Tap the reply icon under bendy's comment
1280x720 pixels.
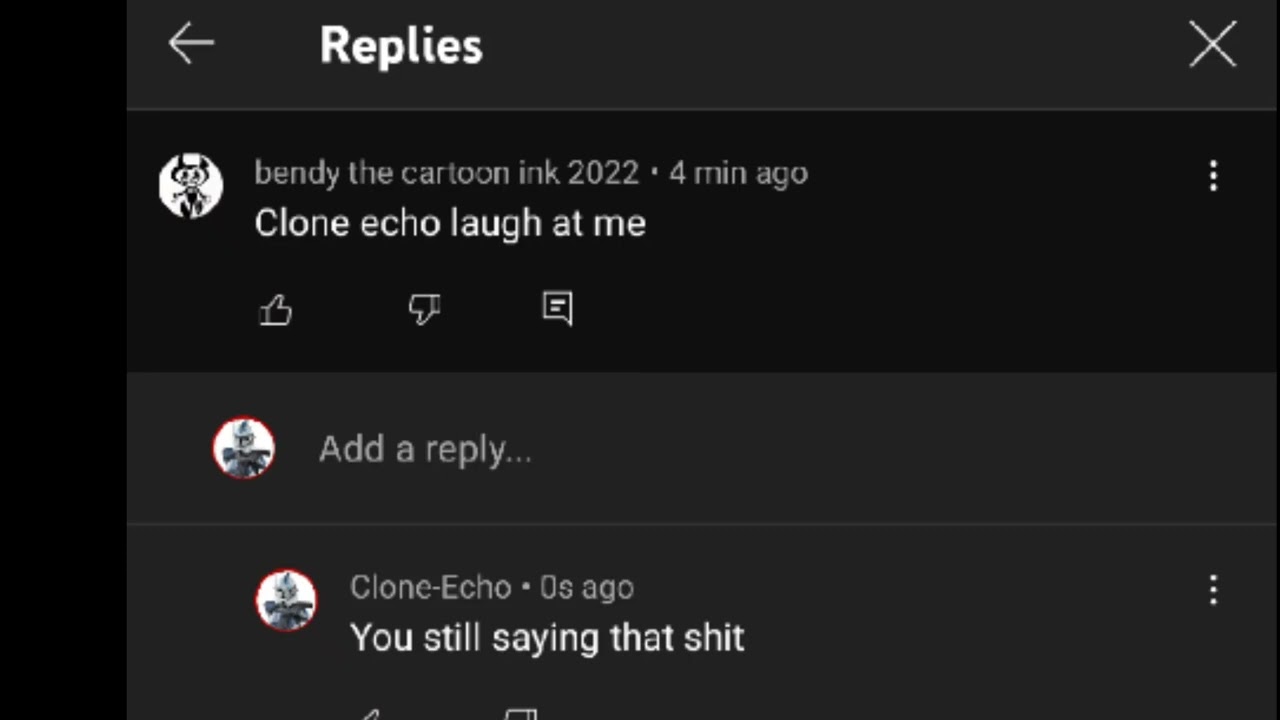coord(557,308)
